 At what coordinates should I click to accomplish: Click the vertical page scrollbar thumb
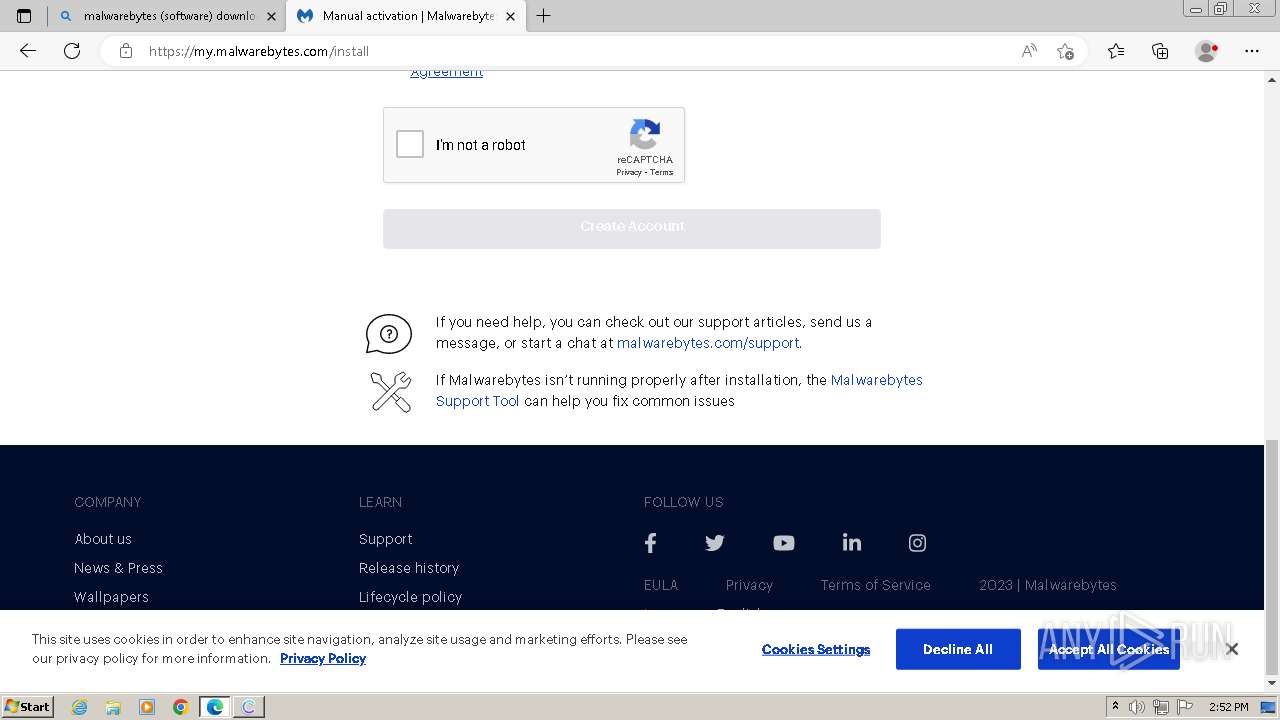1272,558
